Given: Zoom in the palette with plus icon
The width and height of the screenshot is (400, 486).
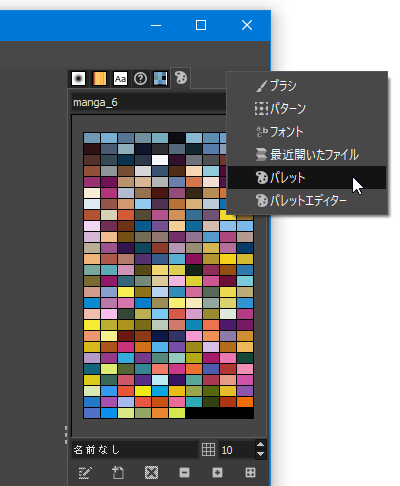Looking at the screenshot, I should (217, 472).
